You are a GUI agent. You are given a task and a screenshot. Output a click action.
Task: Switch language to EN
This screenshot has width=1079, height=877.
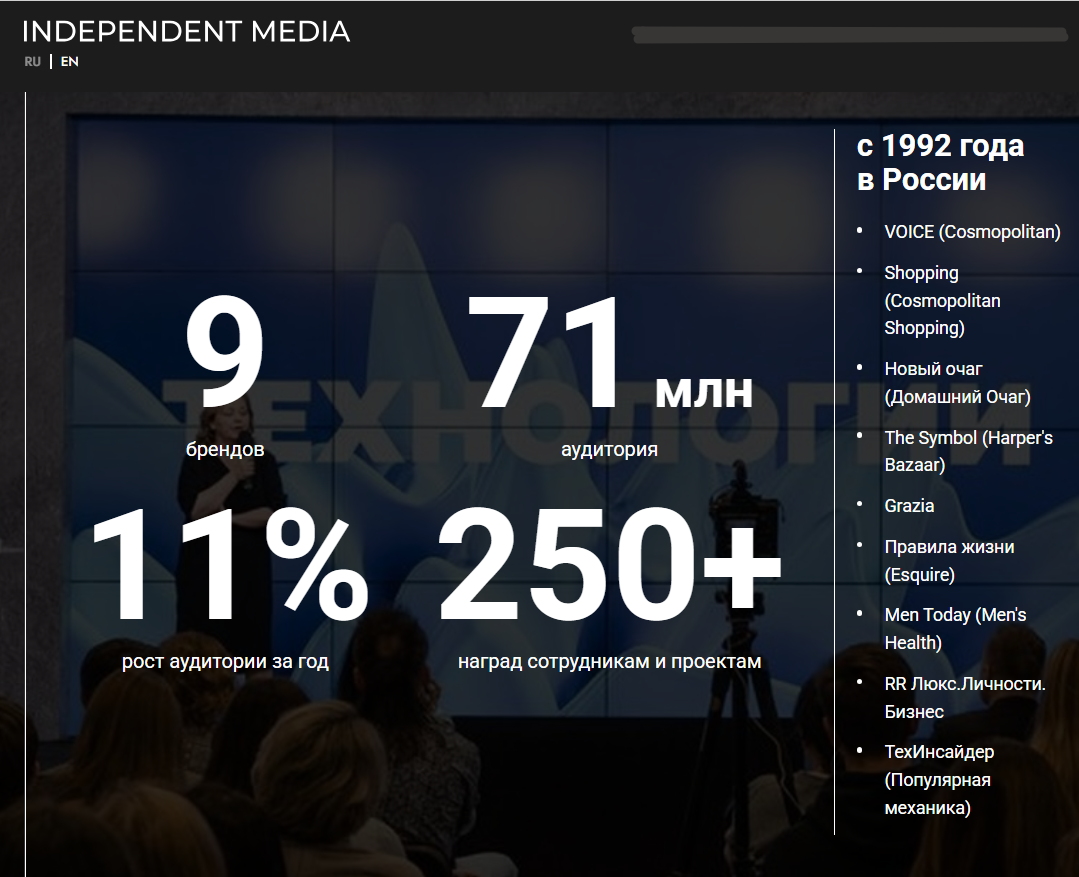[70, 61]
